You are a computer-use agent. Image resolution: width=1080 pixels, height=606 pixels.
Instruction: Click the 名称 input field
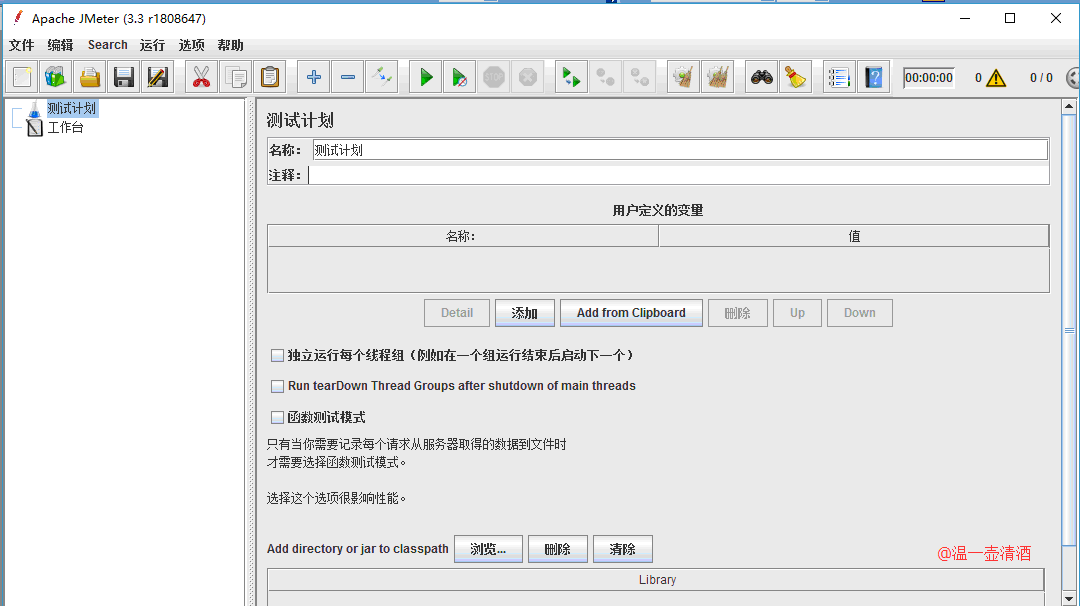(680, 150)
